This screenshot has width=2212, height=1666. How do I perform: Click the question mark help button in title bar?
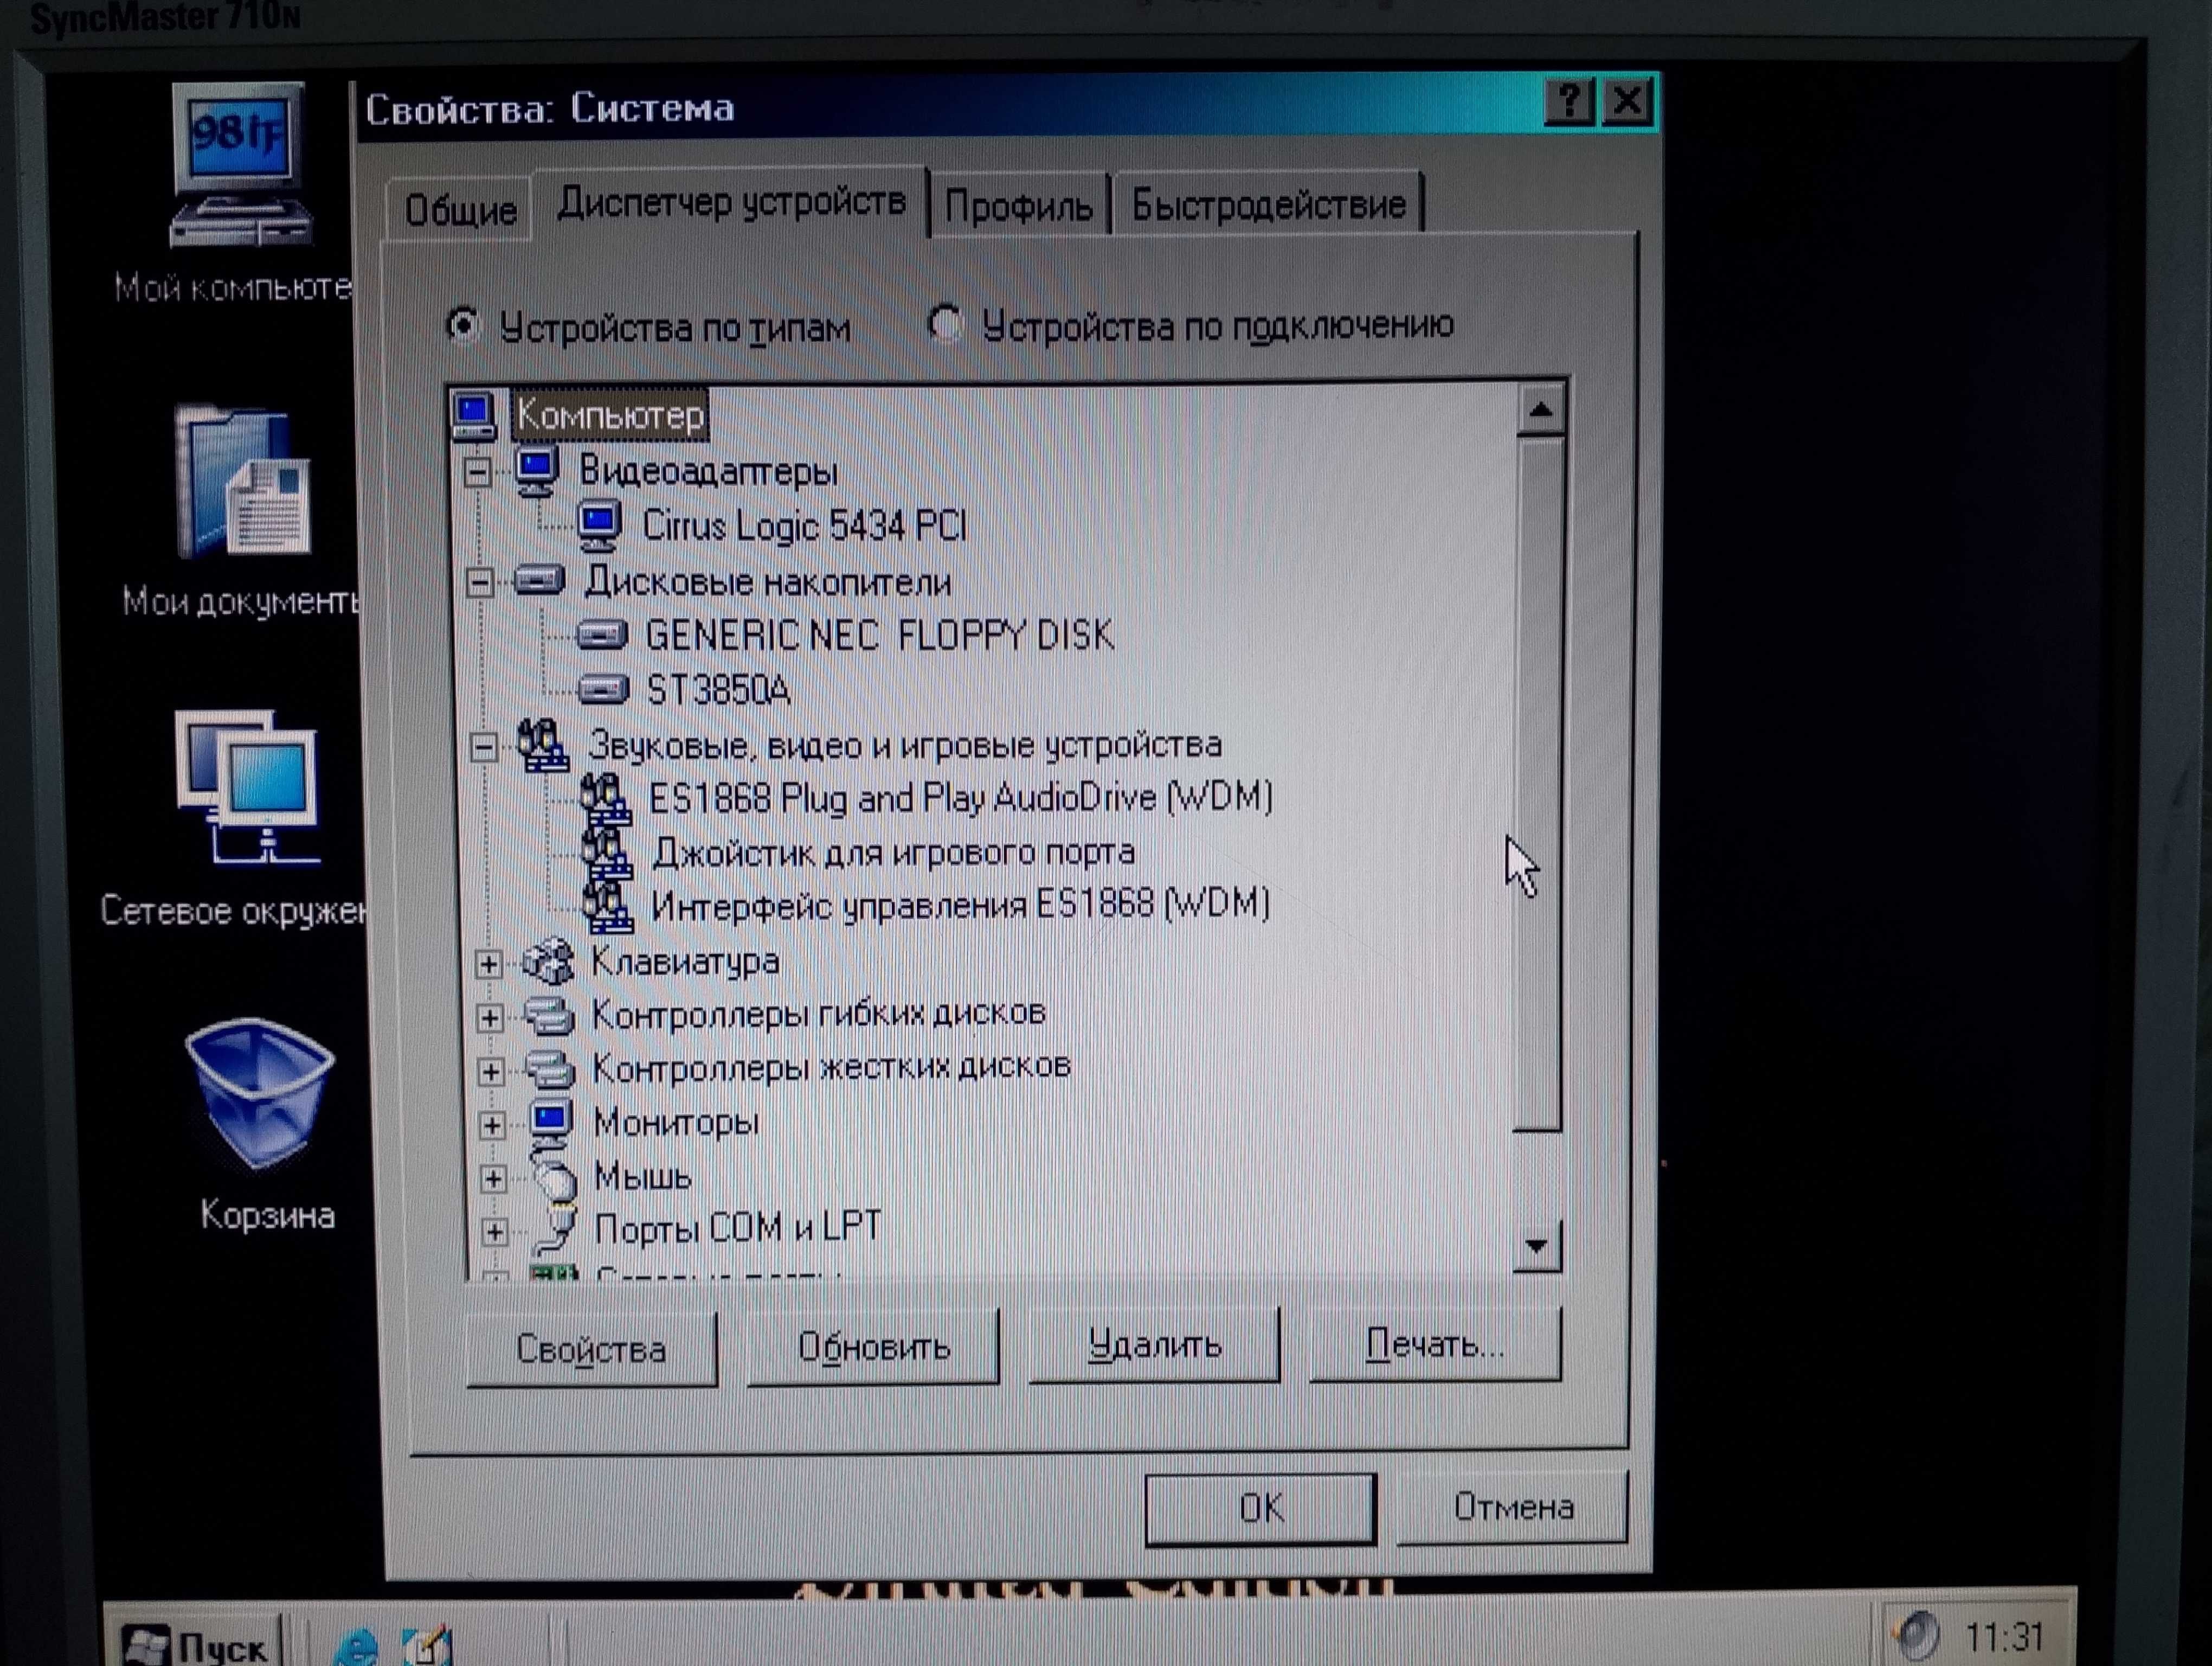click(x=1568, y=101)
